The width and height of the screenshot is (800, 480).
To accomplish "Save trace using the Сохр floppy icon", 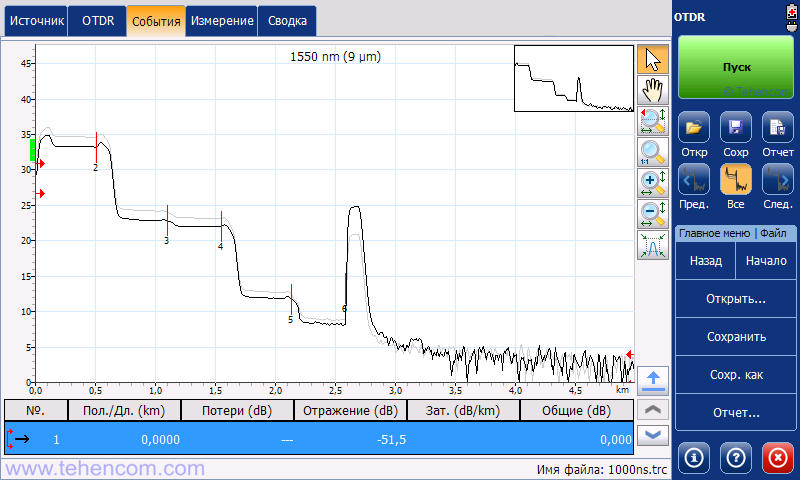I will [736, 127].
